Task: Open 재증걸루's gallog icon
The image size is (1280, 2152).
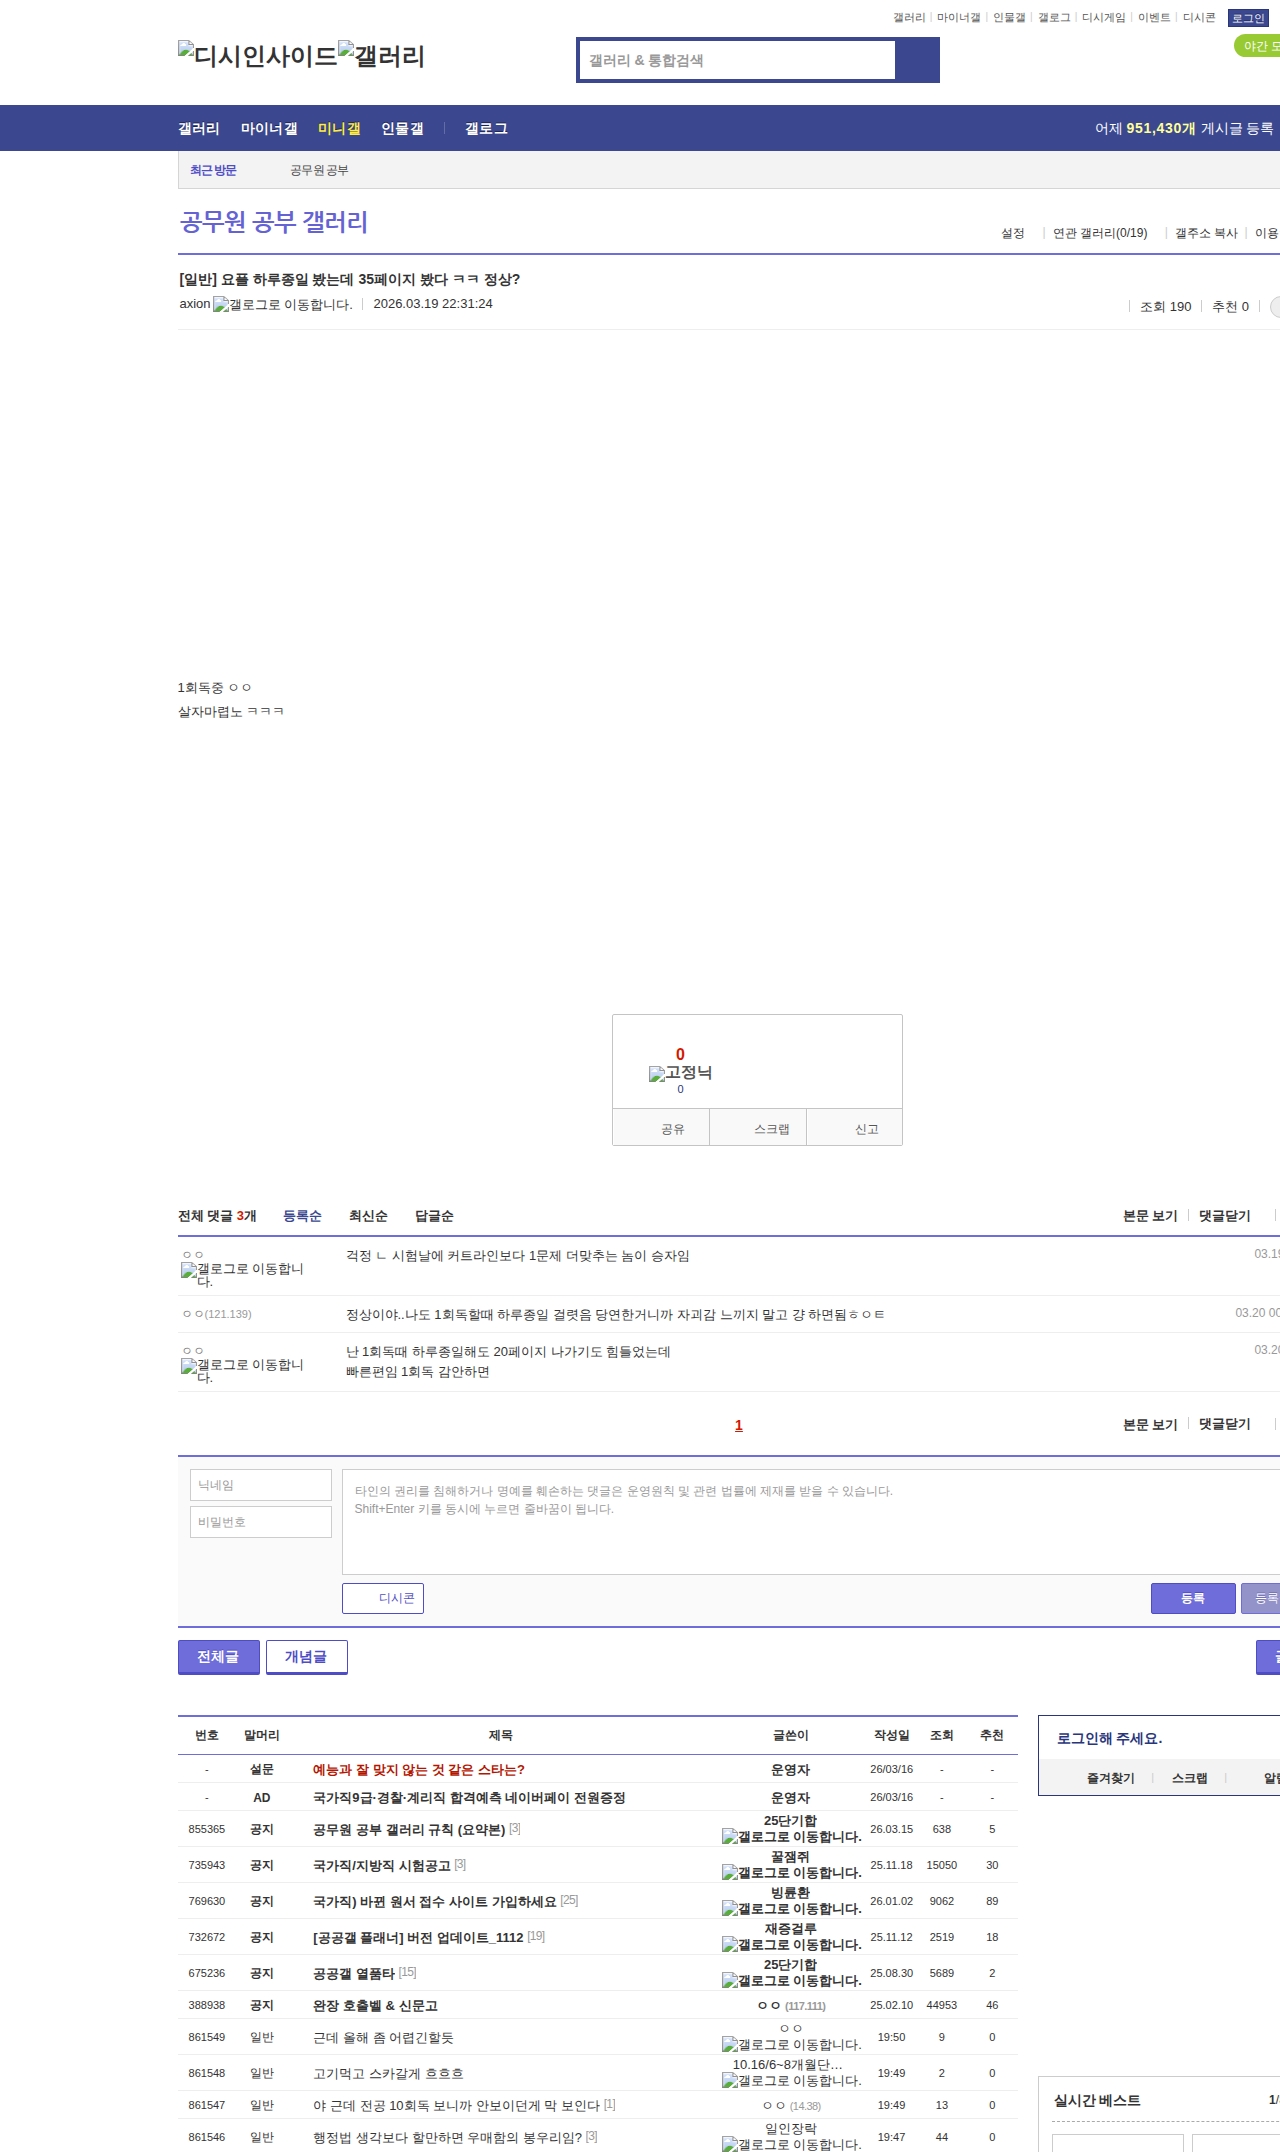Action: 791,1945
